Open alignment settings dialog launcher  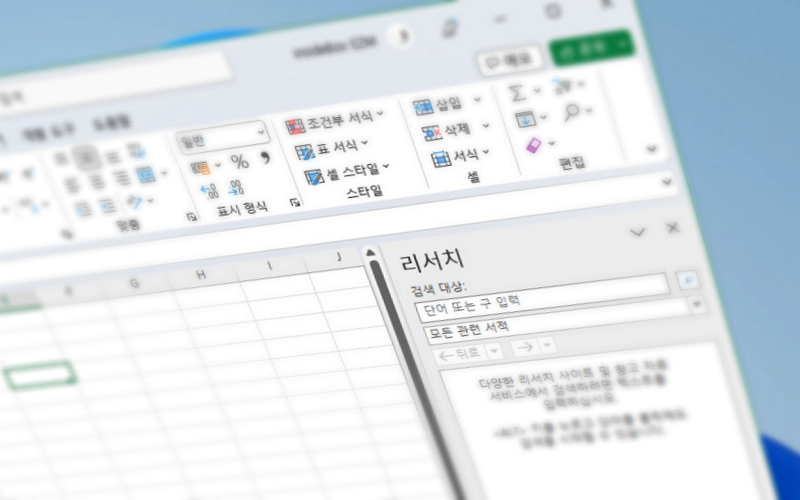192,217
